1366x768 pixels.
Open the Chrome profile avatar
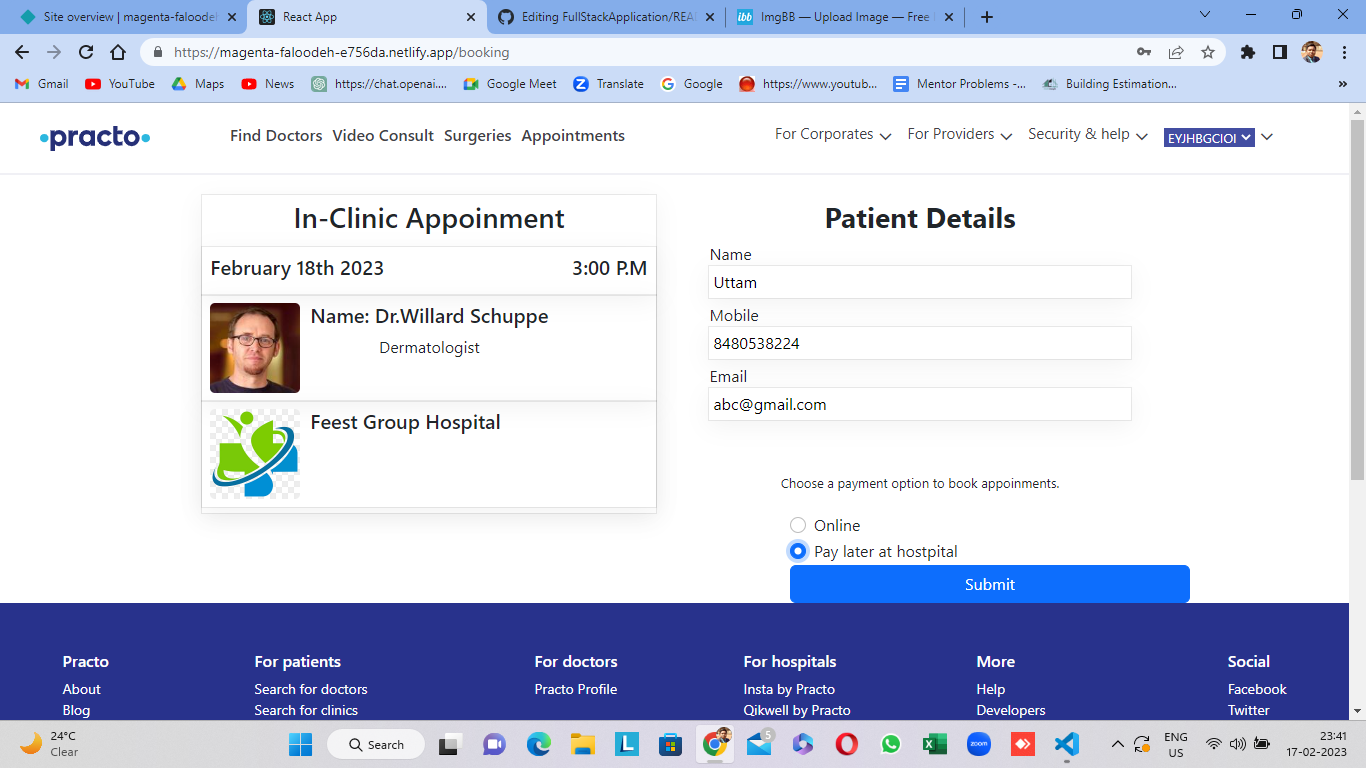(x=1312, y=52)
